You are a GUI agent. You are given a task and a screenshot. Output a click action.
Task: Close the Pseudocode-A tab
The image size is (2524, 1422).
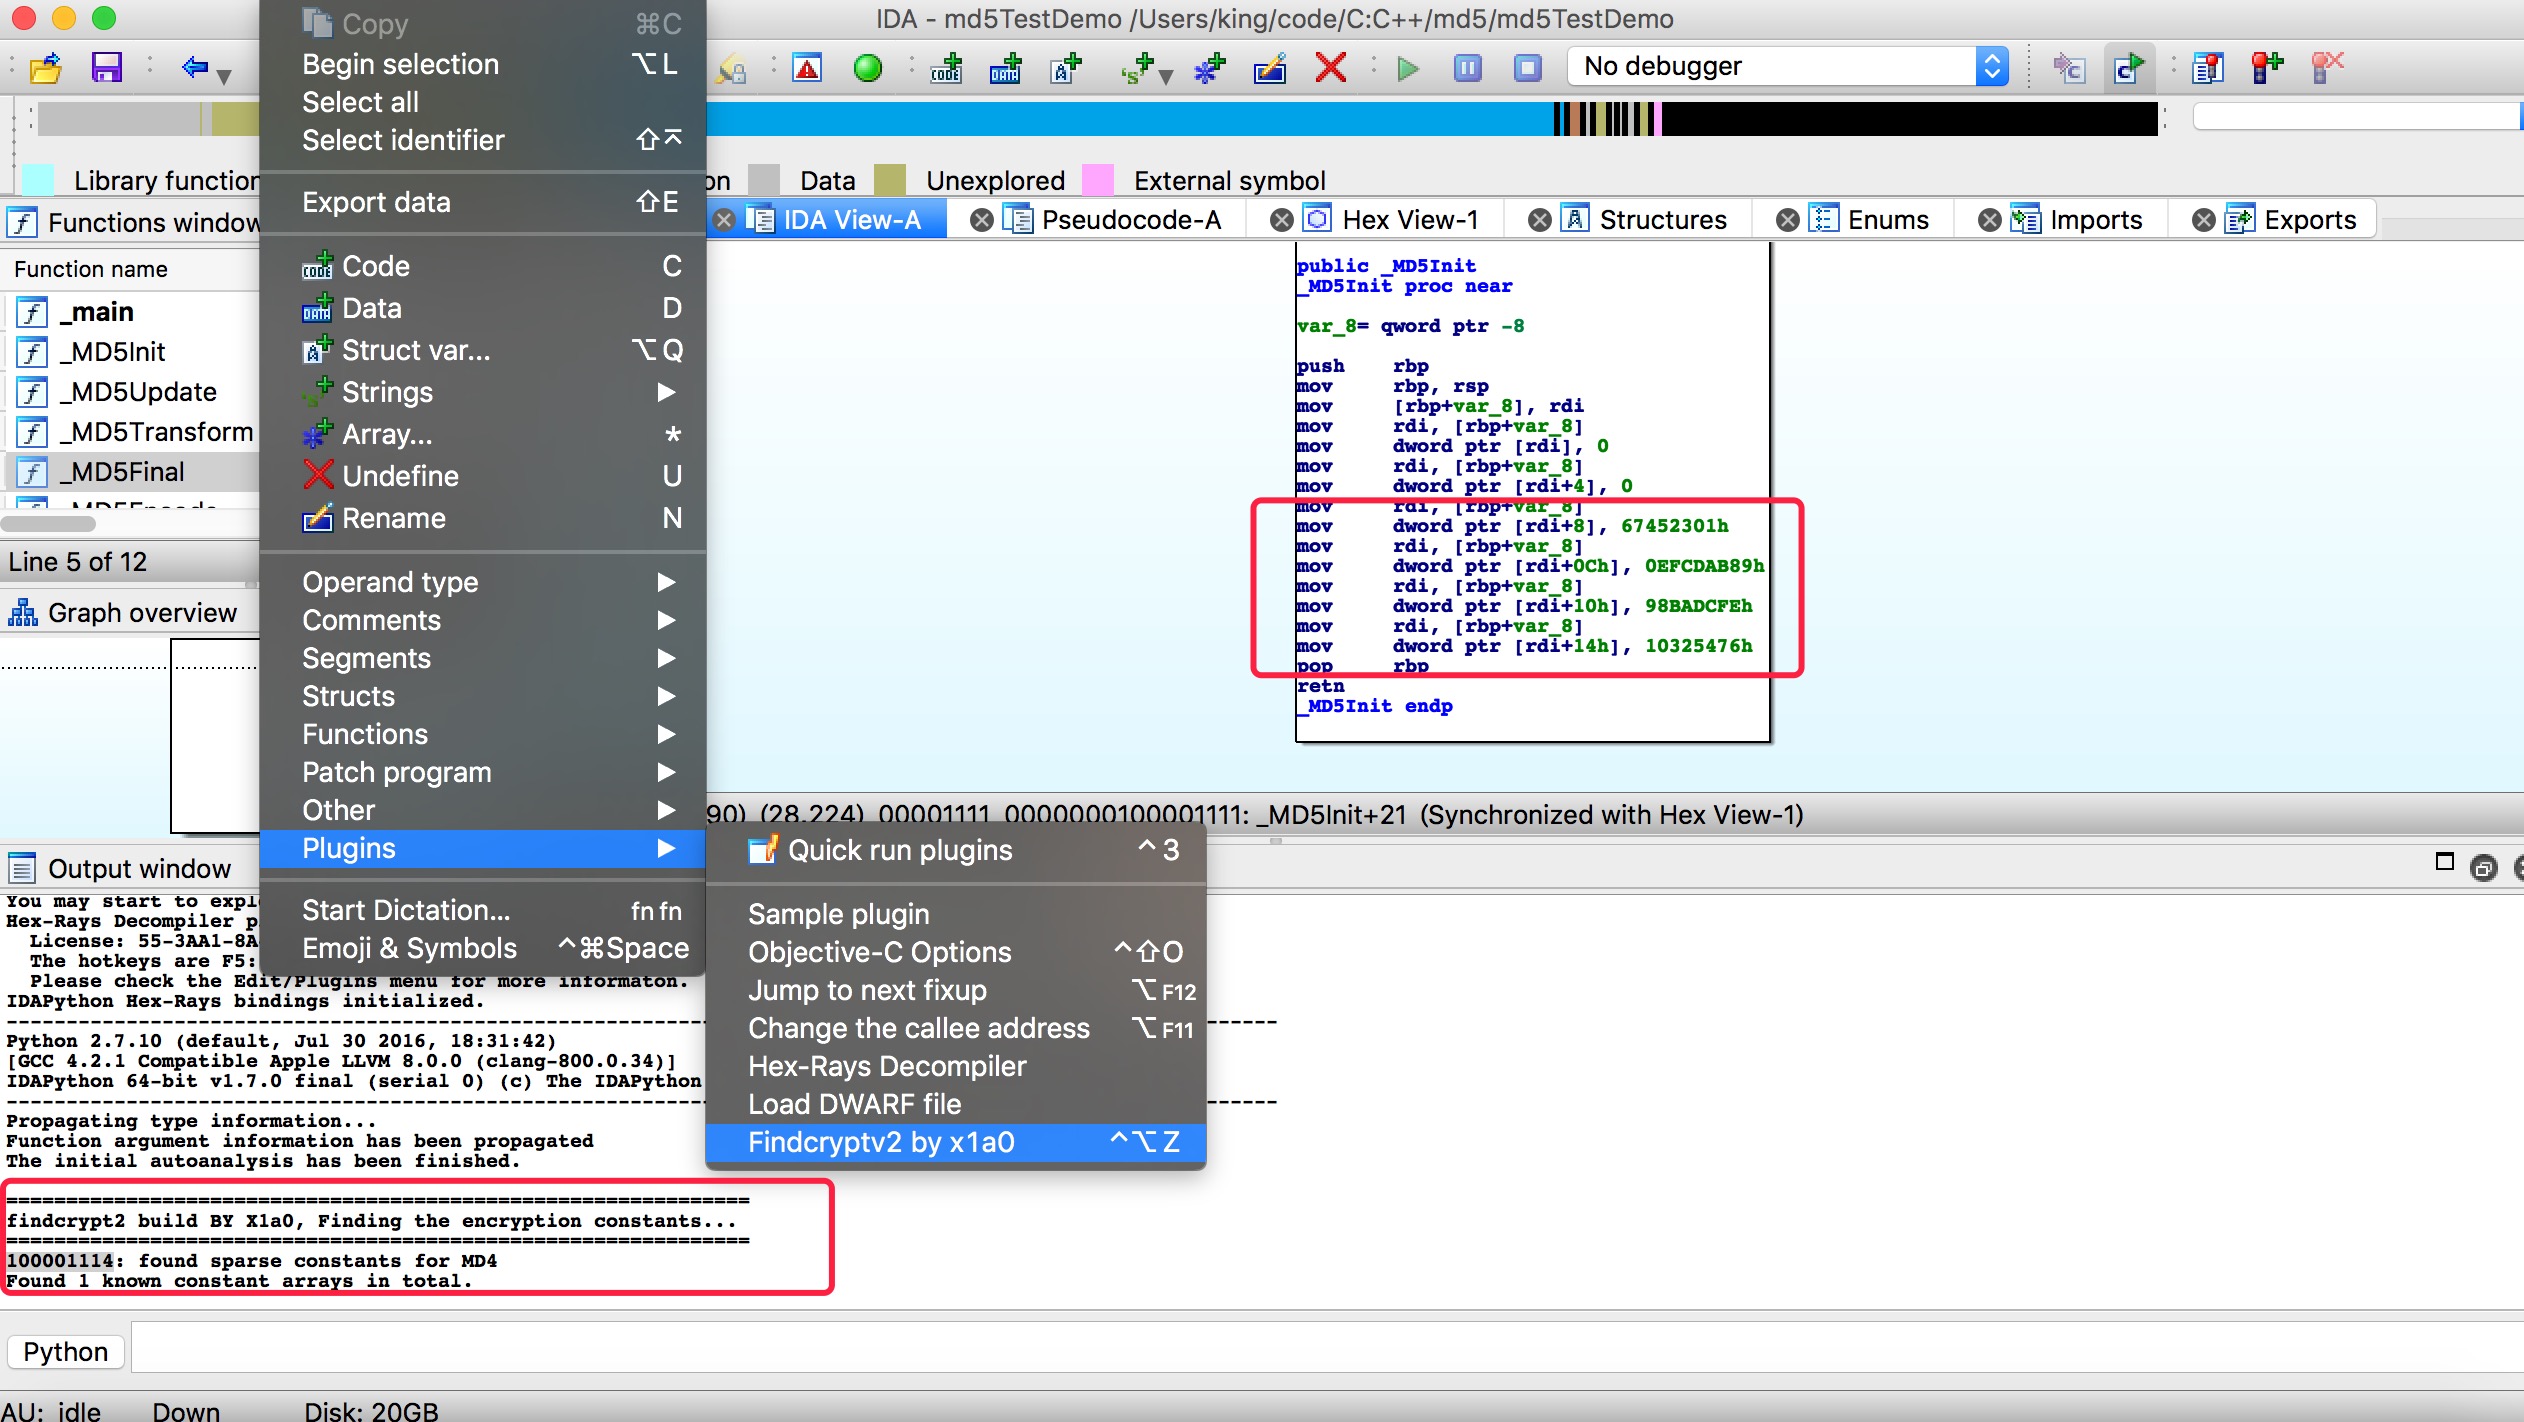coord(982,220)
